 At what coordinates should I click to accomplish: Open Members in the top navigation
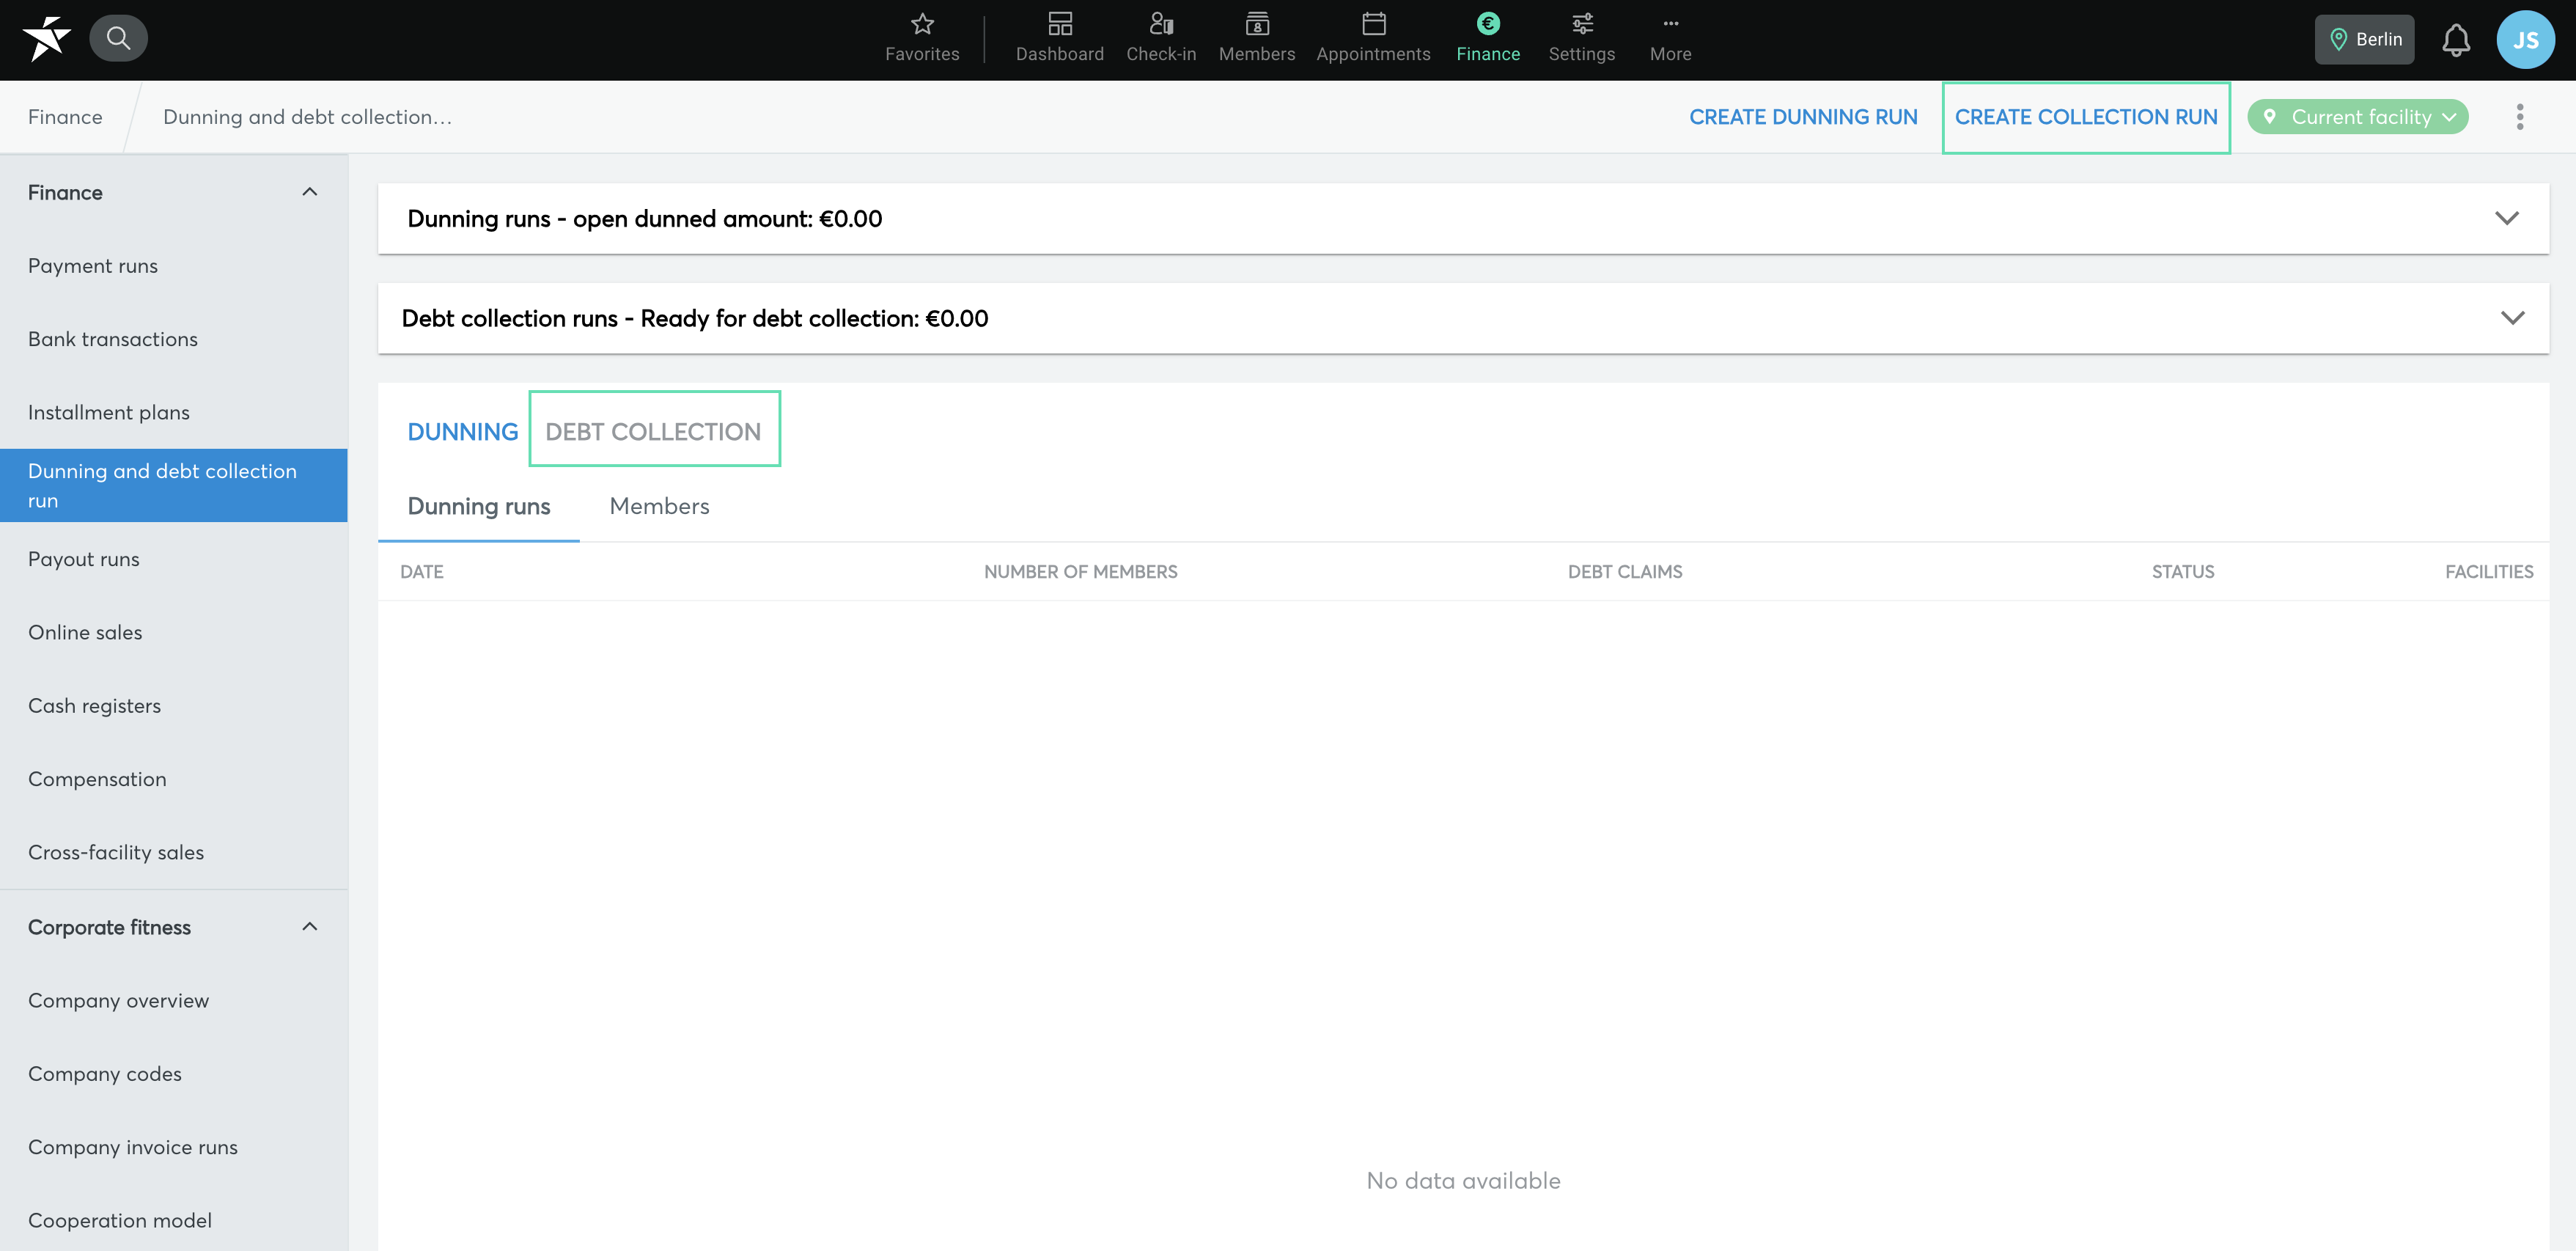pos(1256,39)
